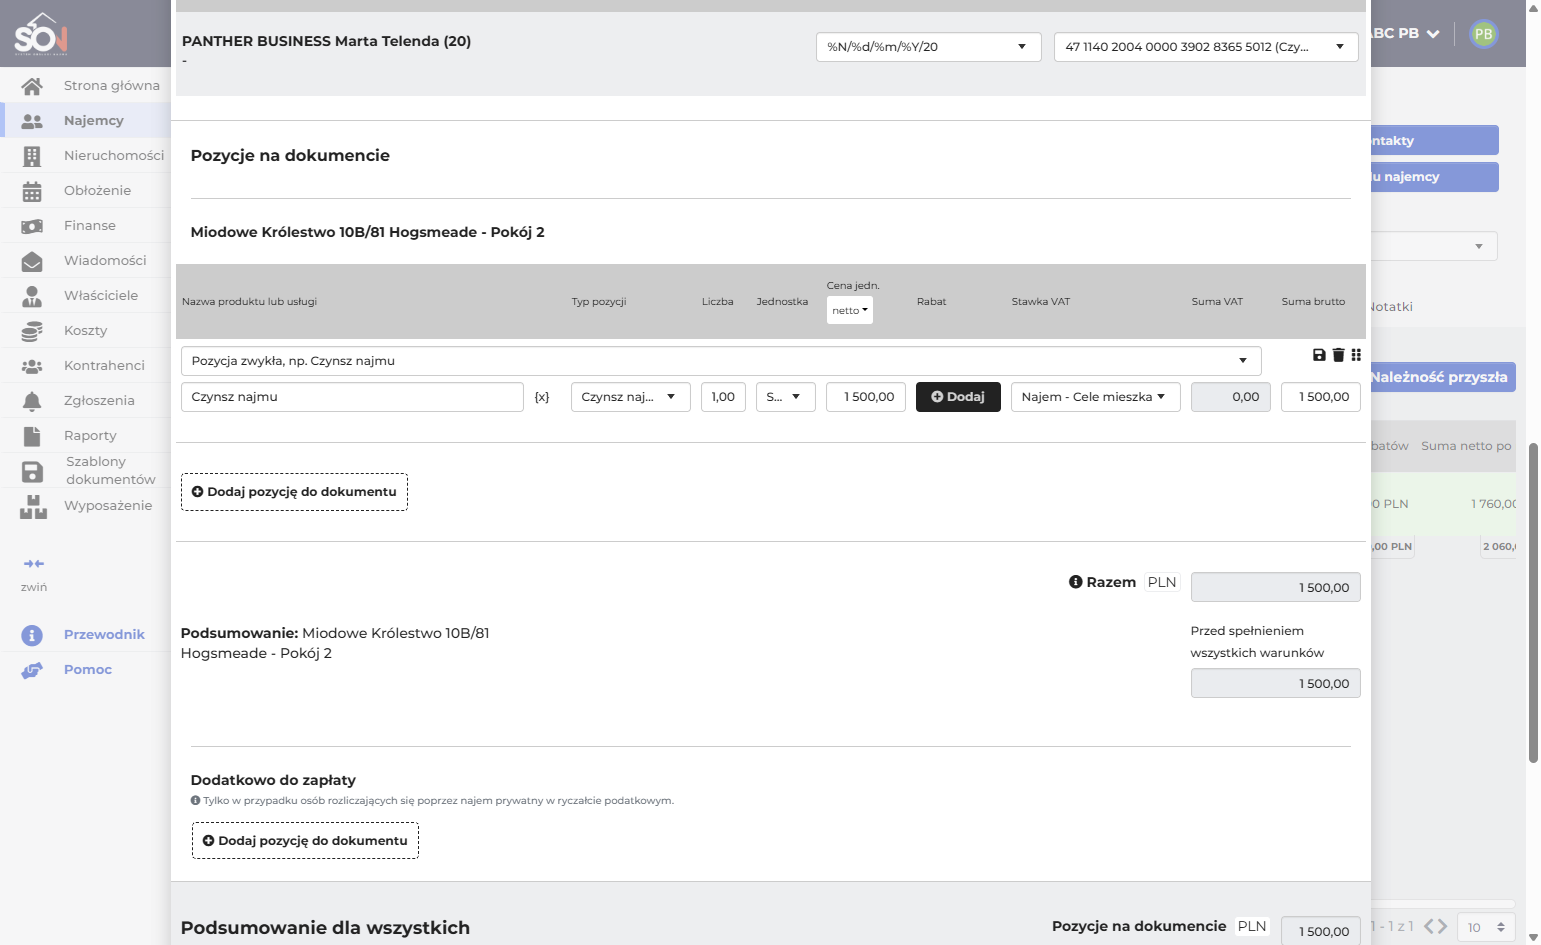Click Dodaj pozycję under Dodatkowo do zapłaty
1541x945 pixels.
pos(305,841)
